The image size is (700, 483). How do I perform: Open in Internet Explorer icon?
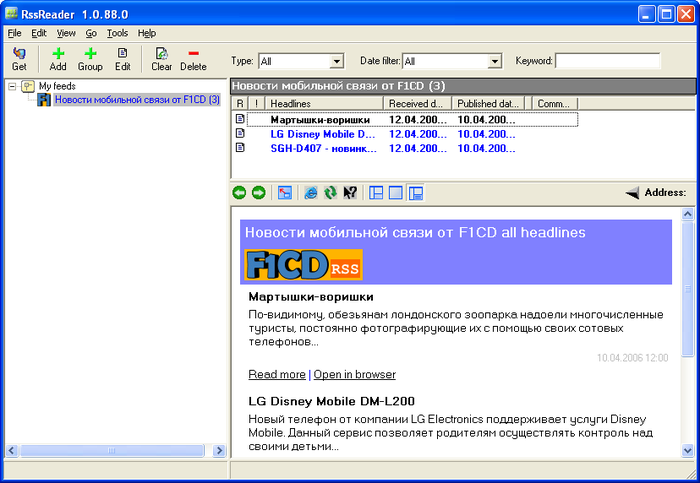coord(311,193)
